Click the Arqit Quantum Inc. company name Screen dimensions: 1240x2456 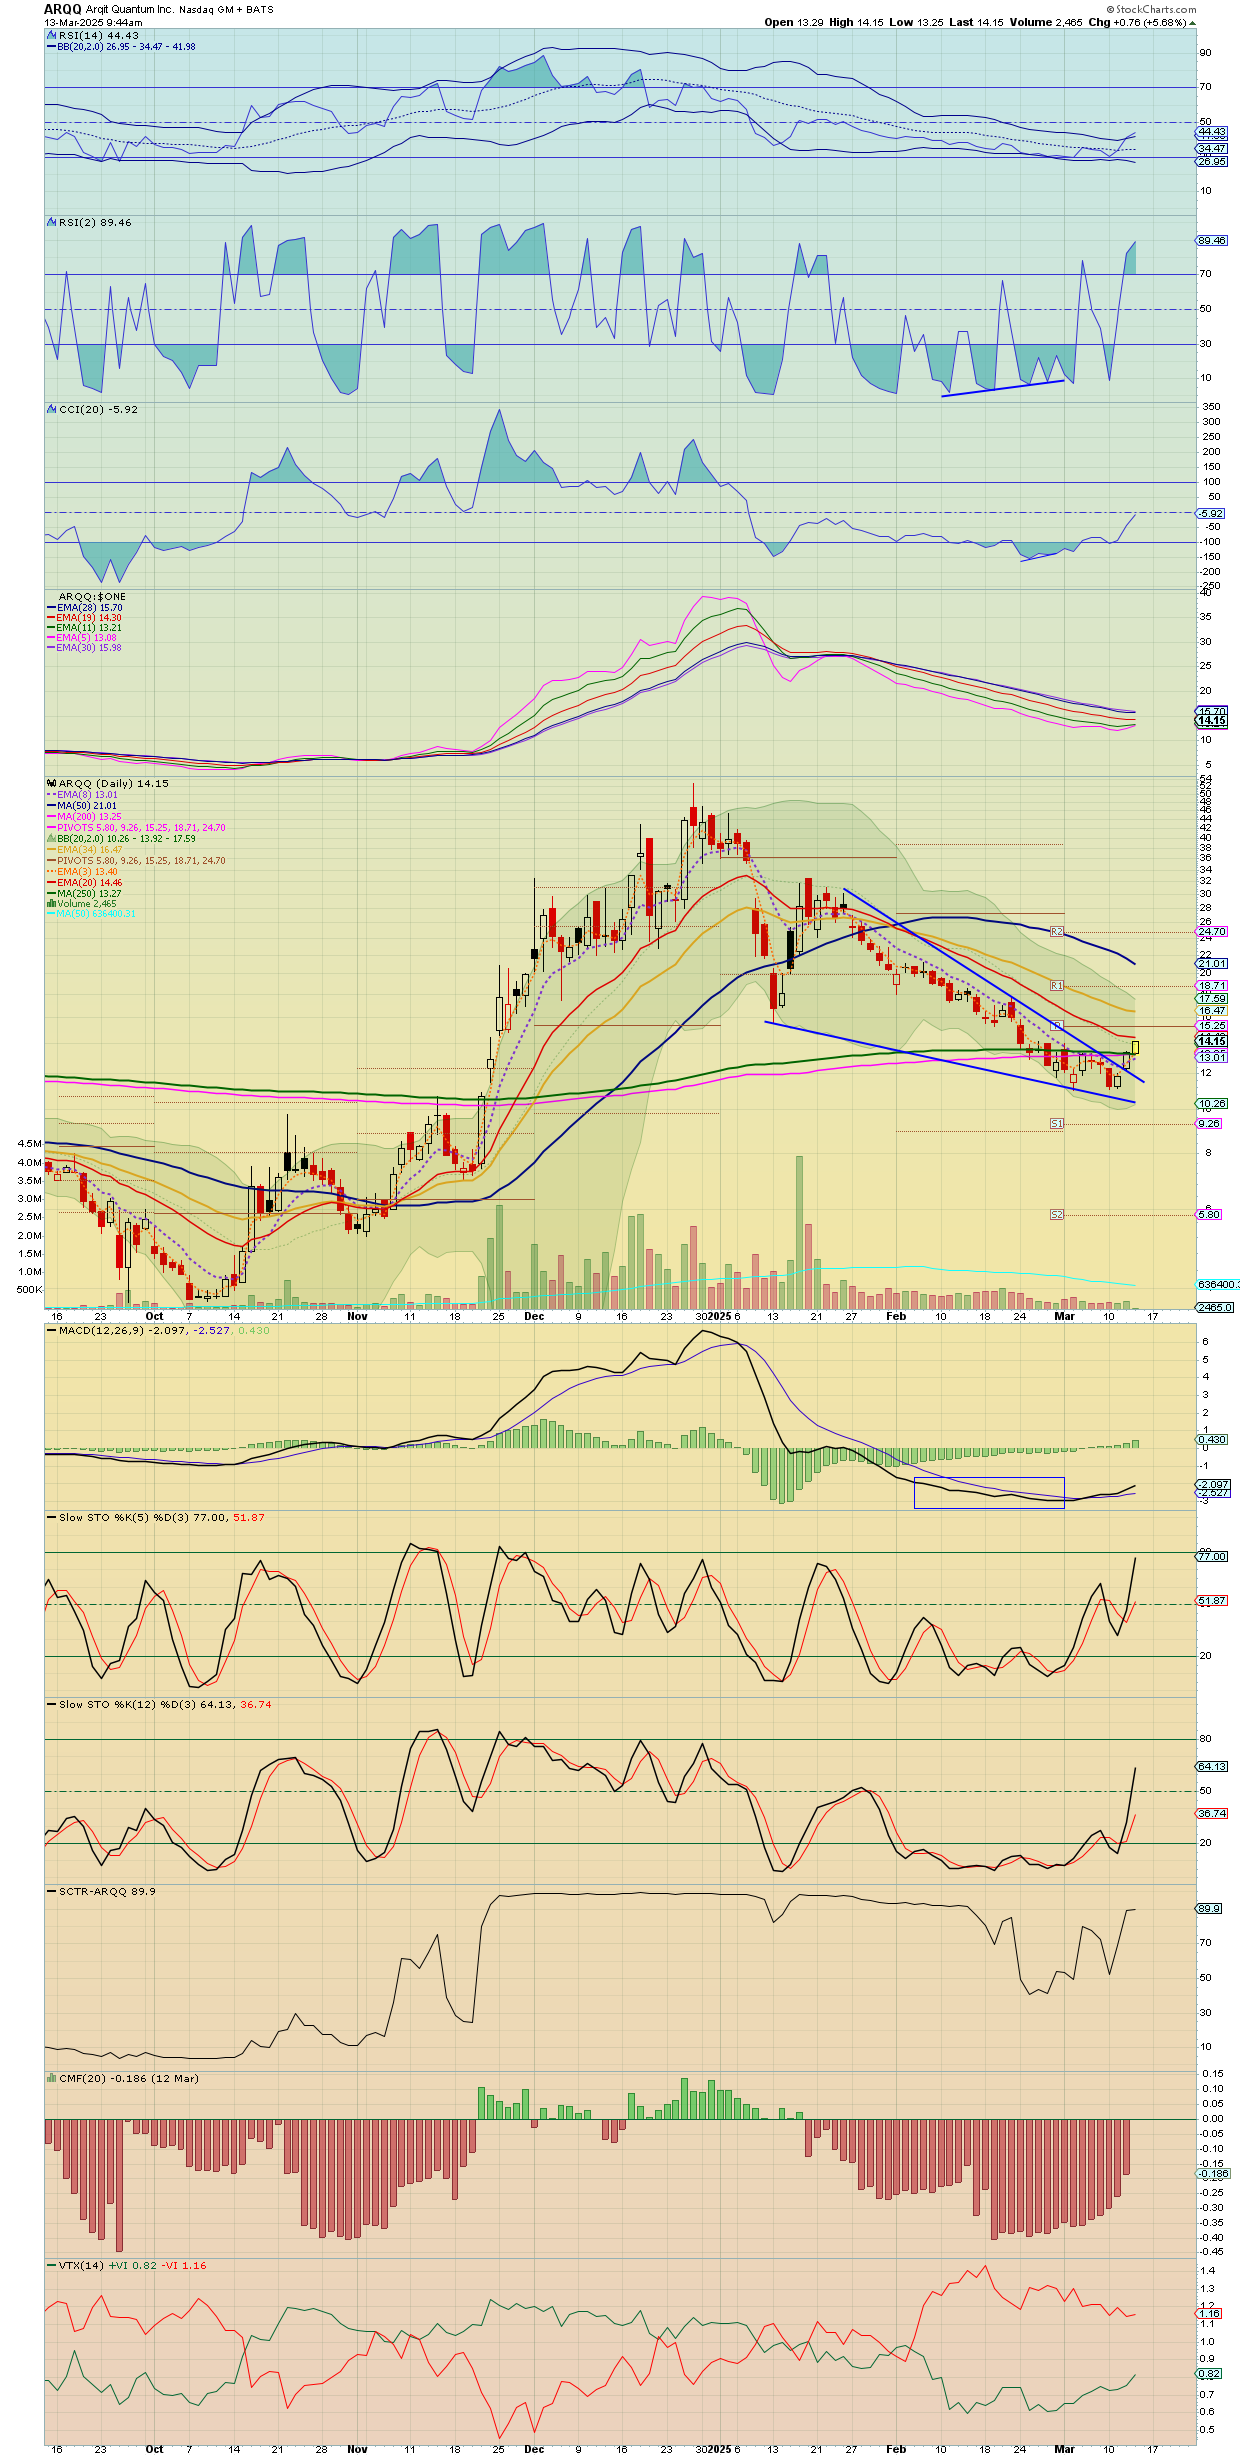point(130,9)
